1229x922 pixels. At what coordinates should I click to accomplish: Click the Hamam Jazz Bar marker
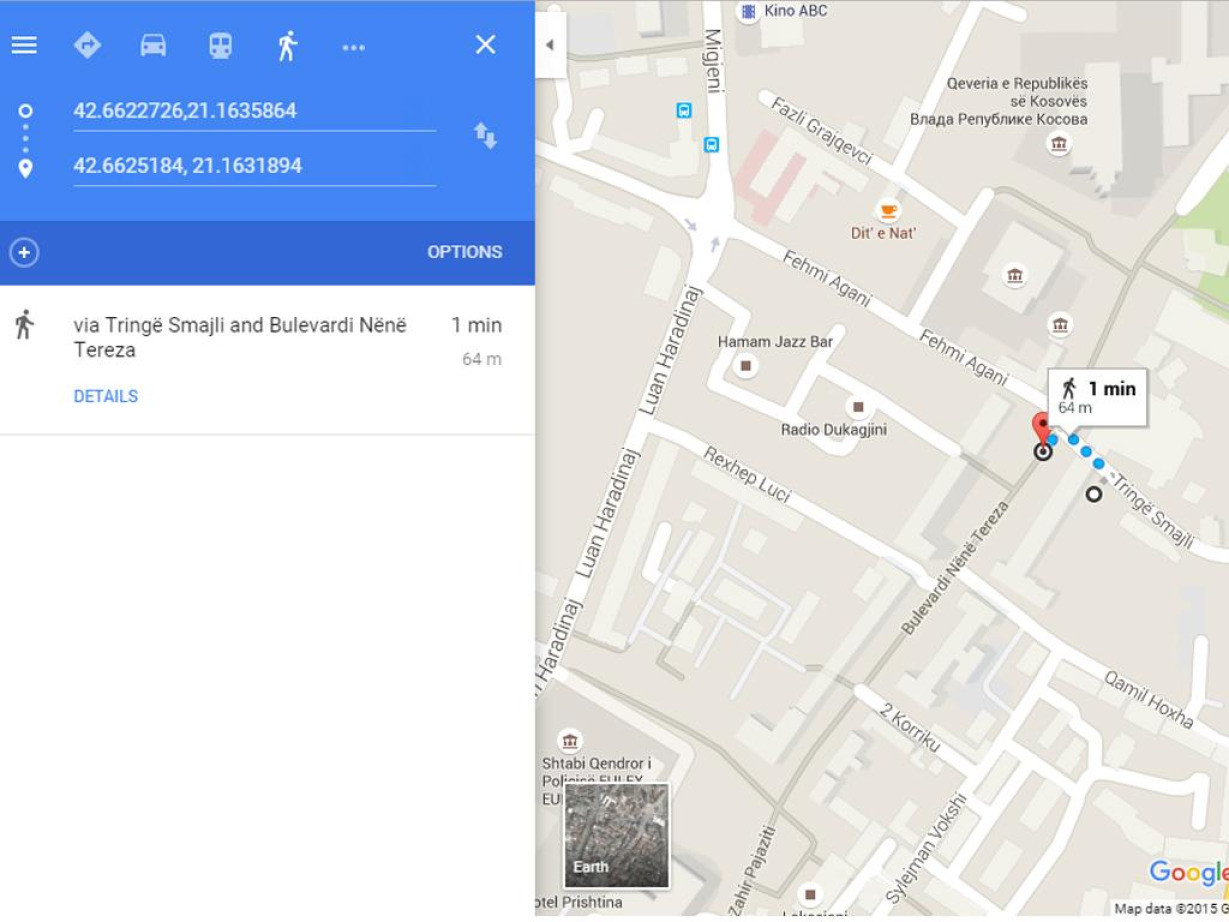point(744,366)
